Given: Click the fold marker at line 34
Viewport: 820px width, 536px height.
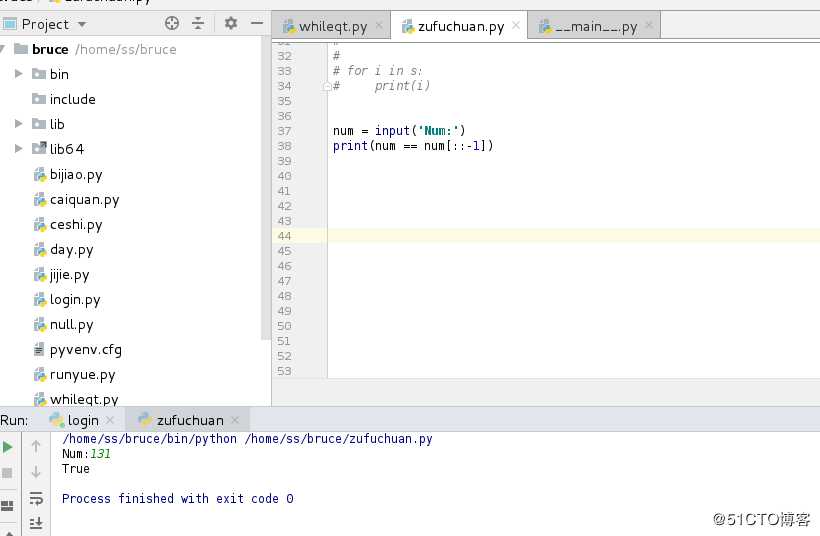Looking at the screenshot, I should click(x=327, y=86).
